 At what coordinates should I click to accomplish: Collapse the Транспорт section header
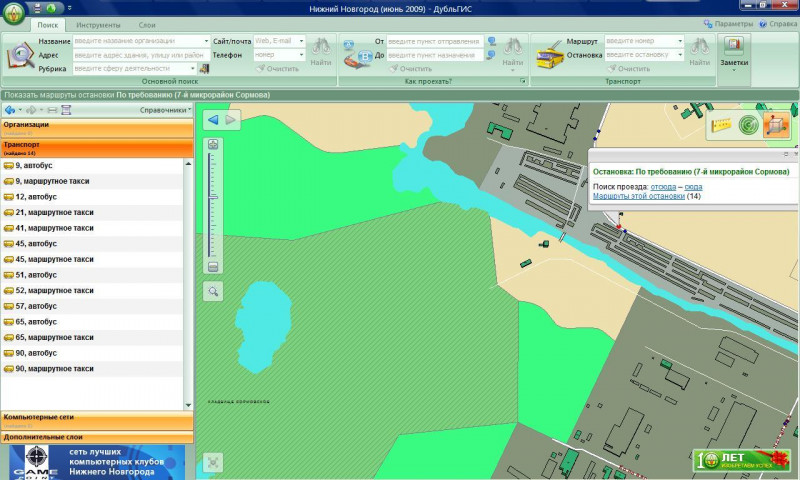(97, 148)
